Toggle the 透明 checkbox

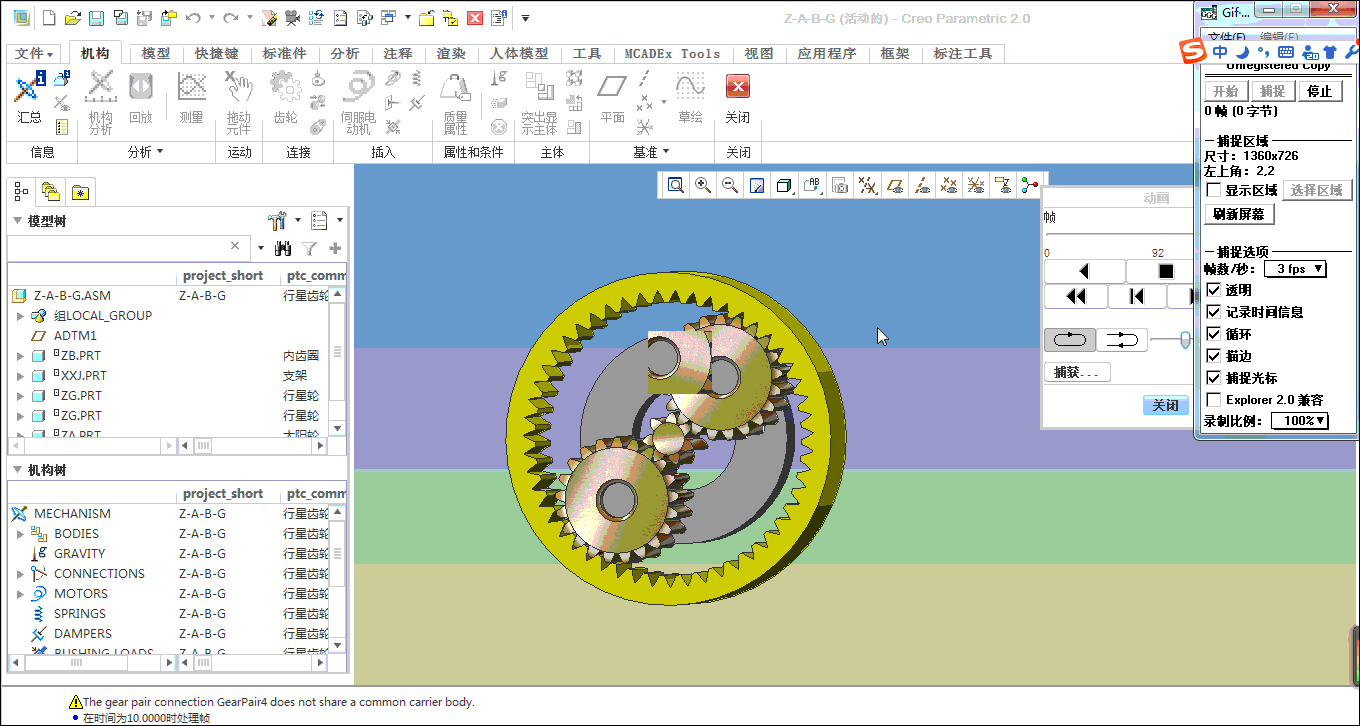coord(1214,290)
